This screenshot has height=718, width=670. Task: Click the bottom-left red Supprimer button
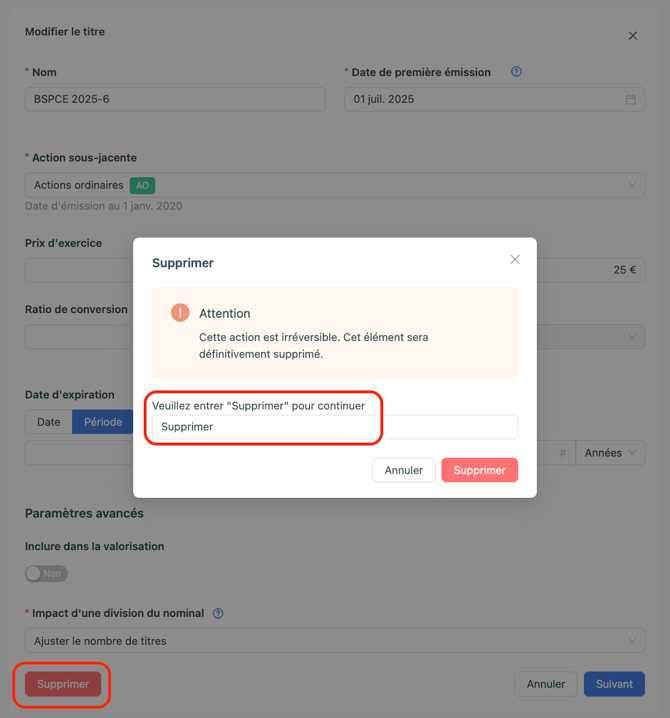[63, 684]
